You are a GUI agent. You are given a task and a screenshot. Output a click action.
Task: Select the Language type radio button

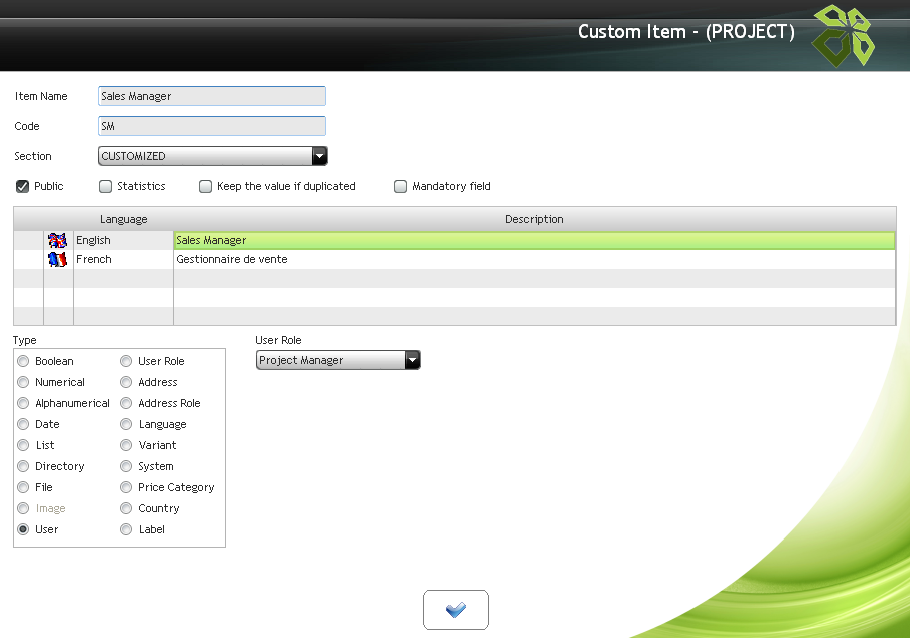click(x=126, y=424)
